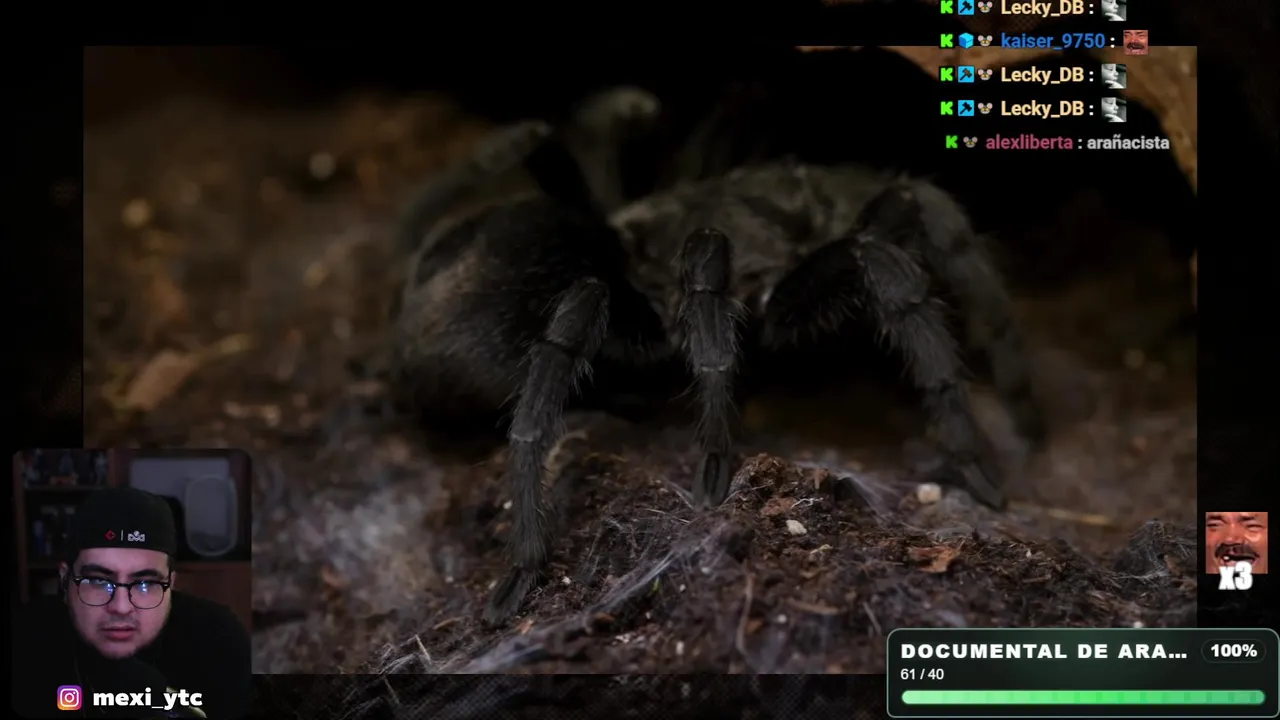The width and height of the screenshot is (1280, 720).
Task: Click the "61 / 40" goal counter
Action: [x=922, y=674]
